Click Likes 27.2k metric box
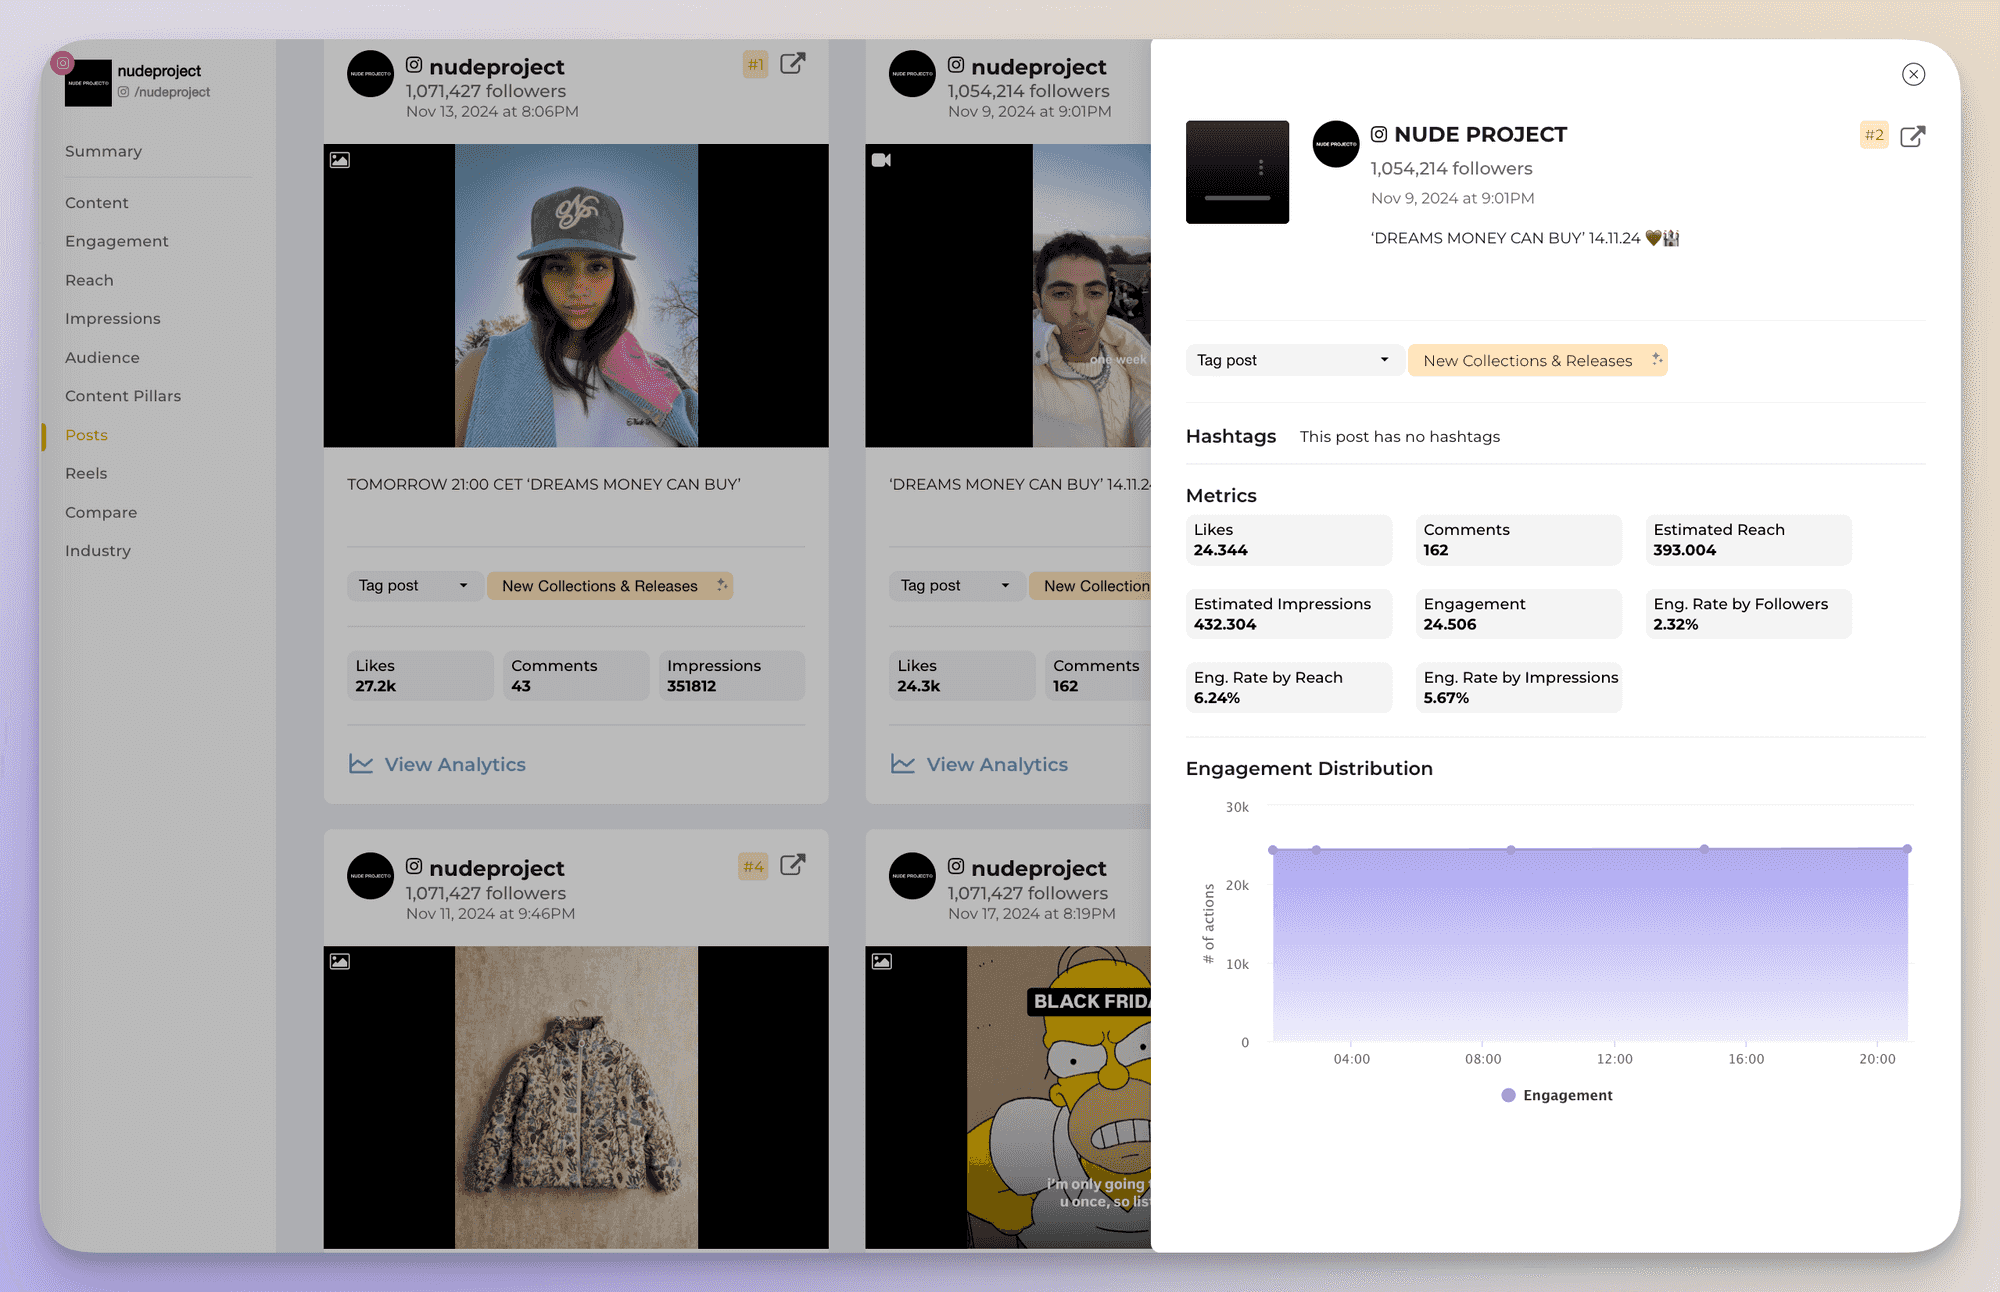The width and height of the screenshot is (2000, 1292). (x=420, y=676)
